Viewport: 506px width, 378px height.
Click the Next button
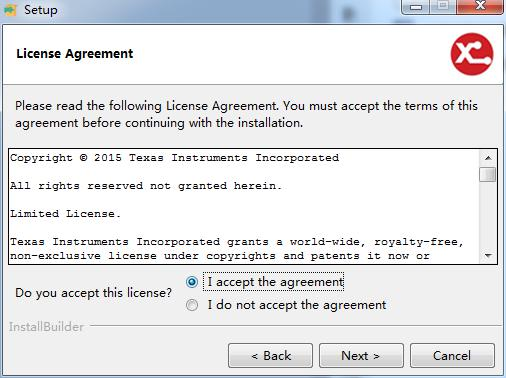[361, 356]
